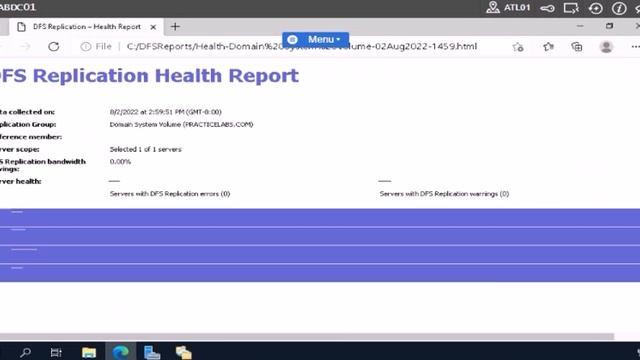
Task: Click the 'Domain System Volume (PRACTICELABS.COM)' text
Action: [x=181, y=124]
